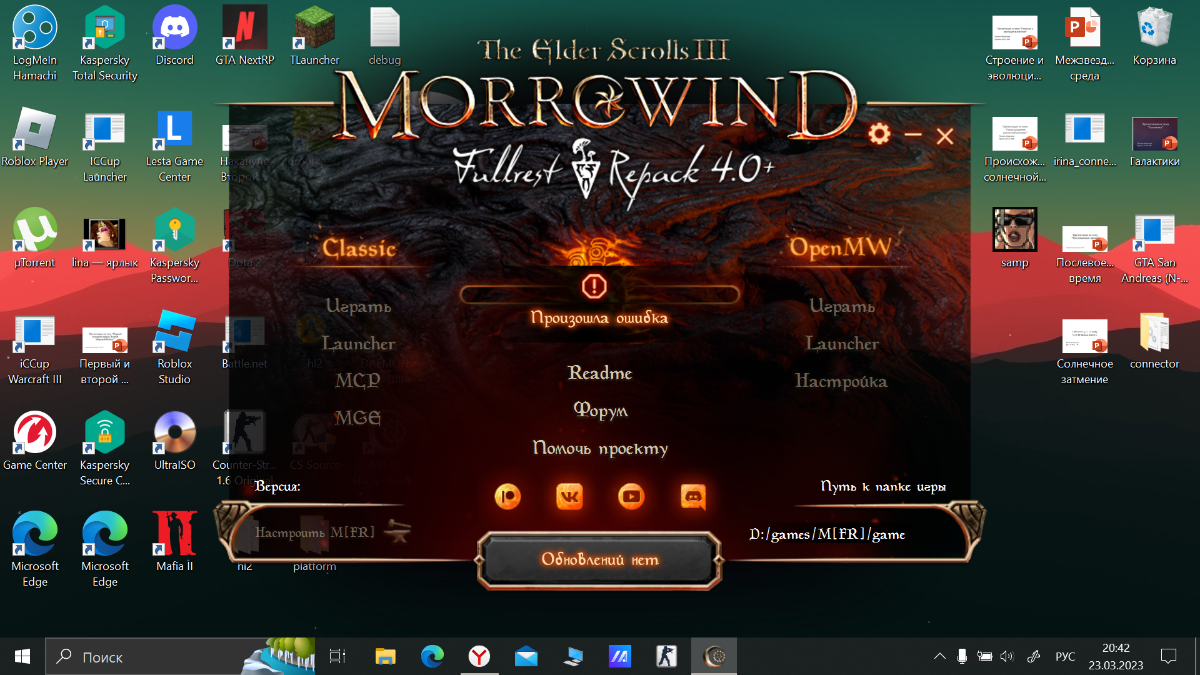Open the VK social link icon
Image resolution: width=1200 pixels, height=675 pixels.
point(570,496)
